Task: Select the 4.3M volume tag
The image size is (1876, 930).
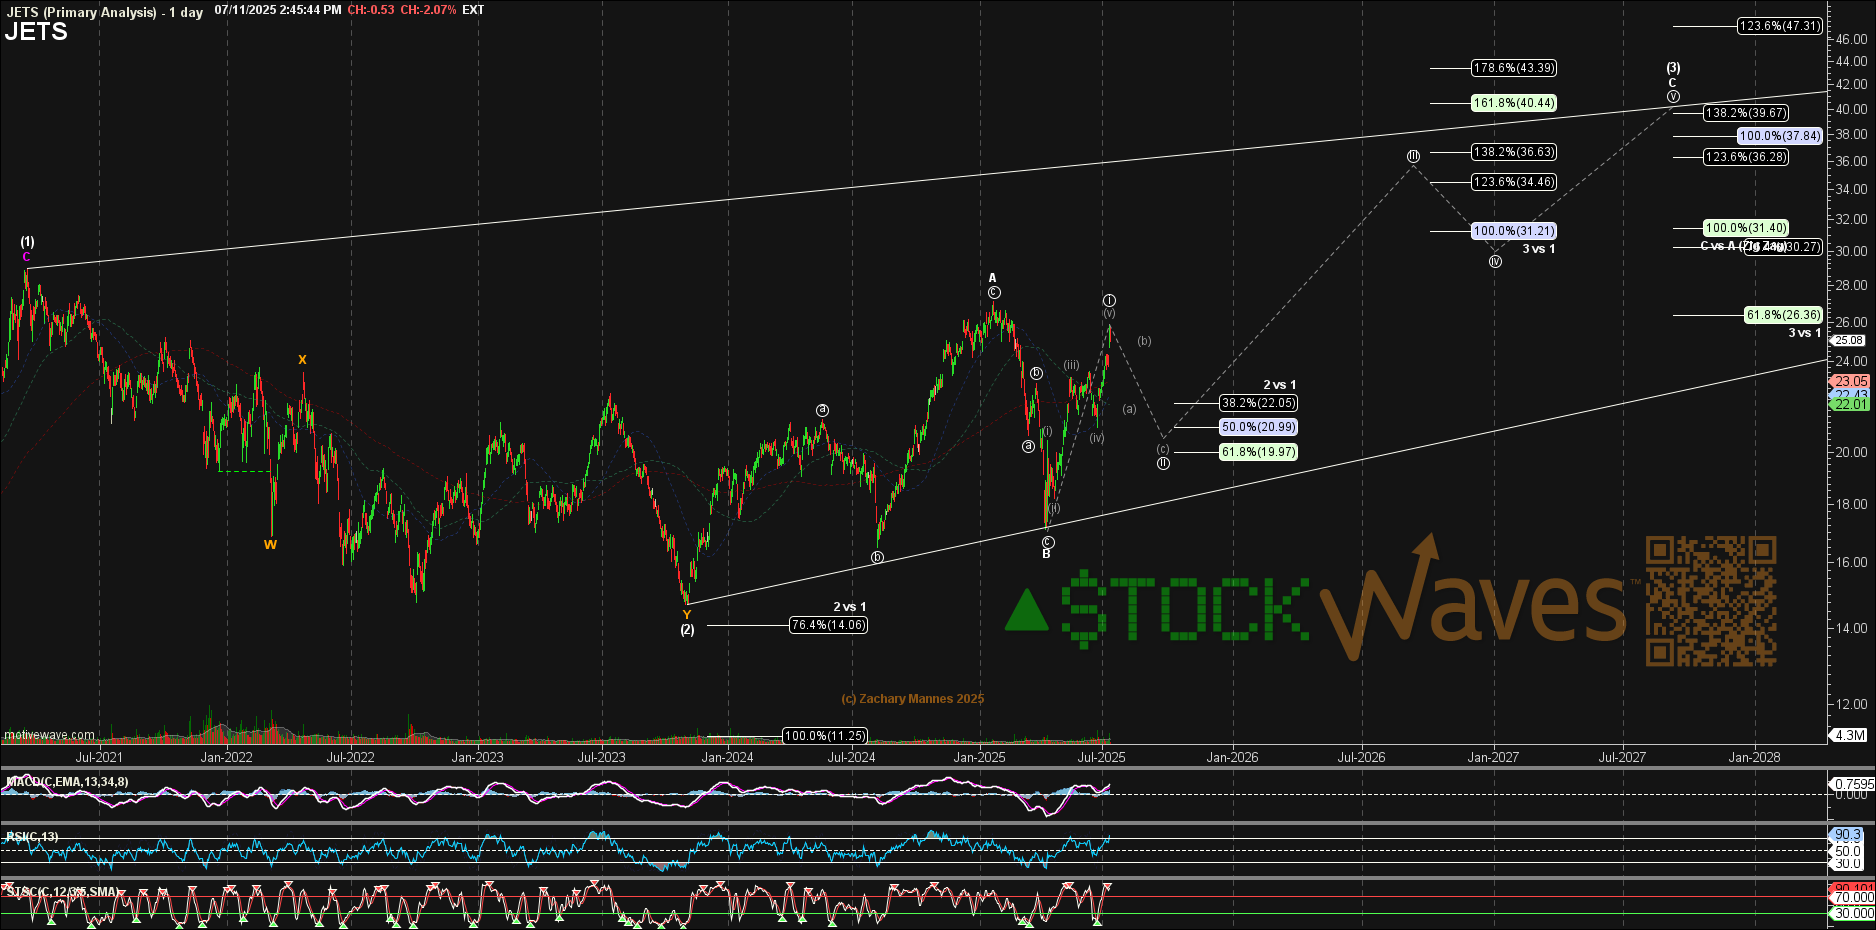Action: coord(1850,735)
